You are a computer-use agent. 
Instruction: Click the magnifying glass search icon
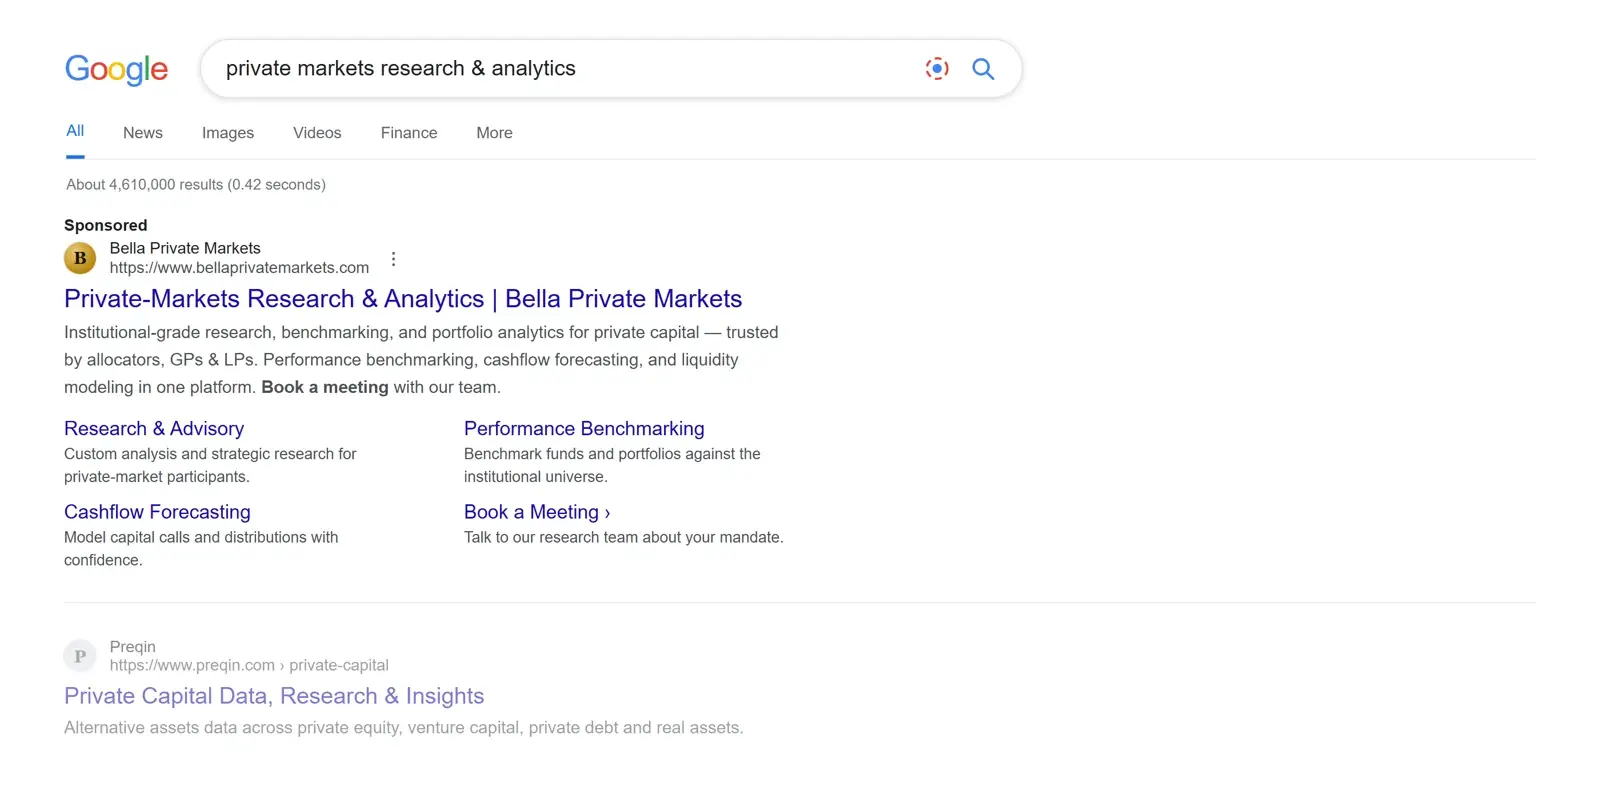(983, 68)
